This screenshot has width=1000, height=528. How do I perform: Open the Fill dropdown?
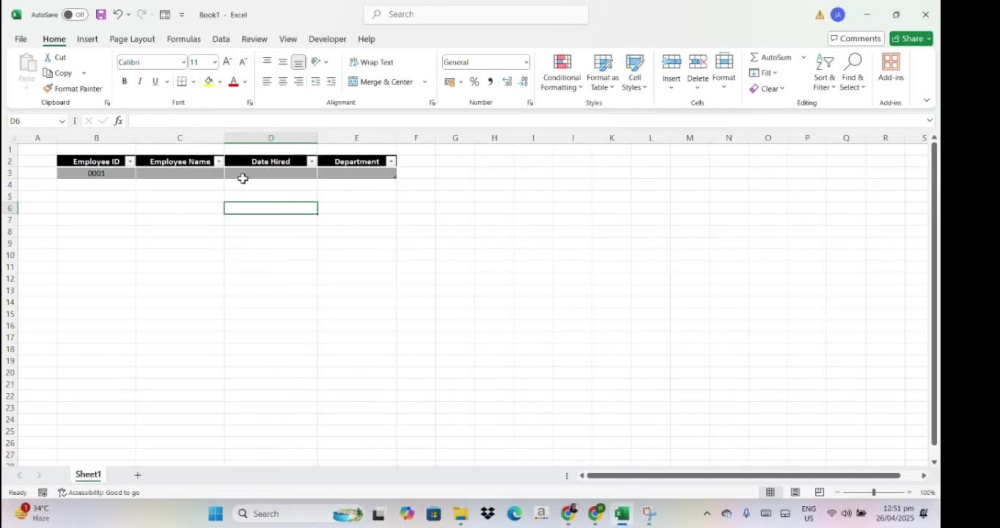[763, 73]
